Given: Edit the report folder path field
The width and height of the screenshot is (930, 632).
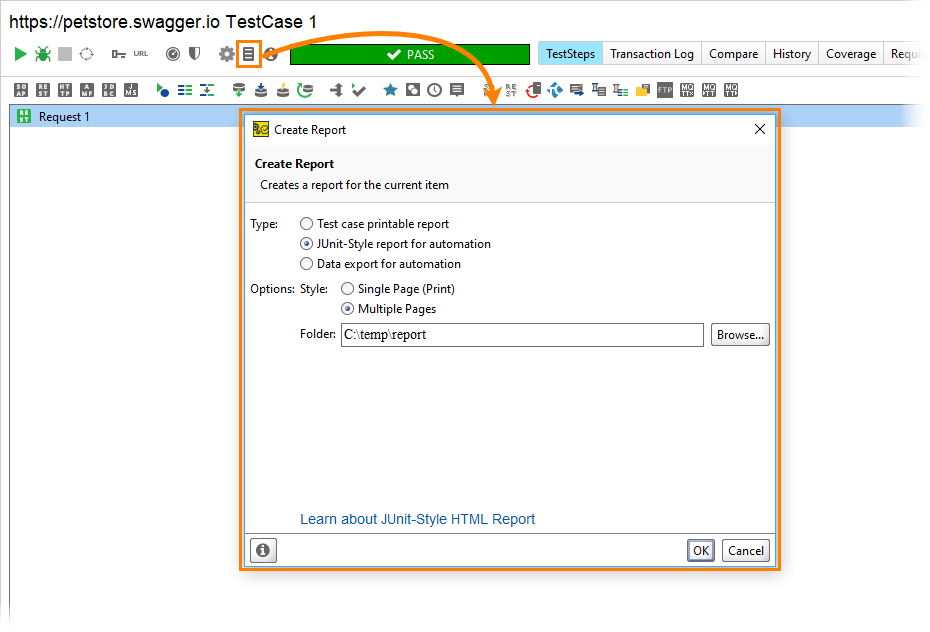Looking at the screenshot, I should (520, 334).
